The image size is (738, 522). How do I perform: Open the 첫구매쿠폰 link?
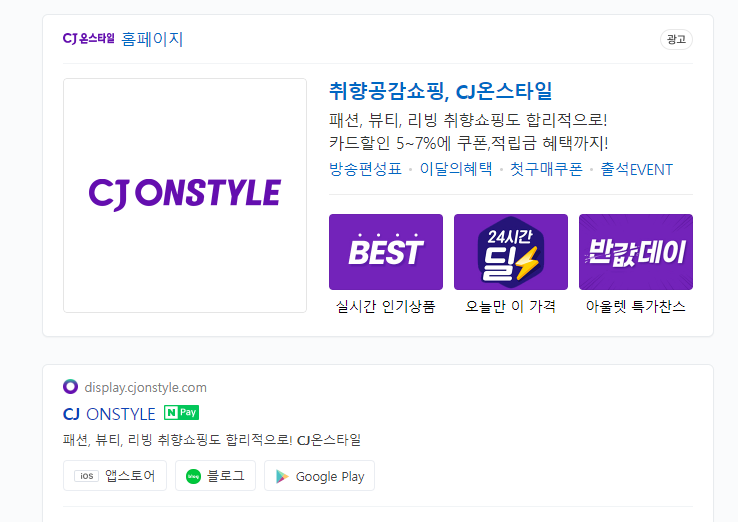pos(546,169)
